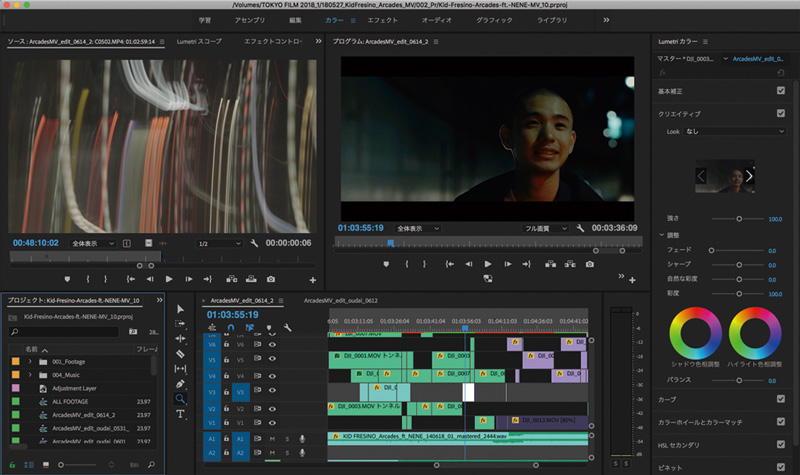Export frame camera icon in Program monitor
The image size is (800, 475).
click(x=590, y=264)
